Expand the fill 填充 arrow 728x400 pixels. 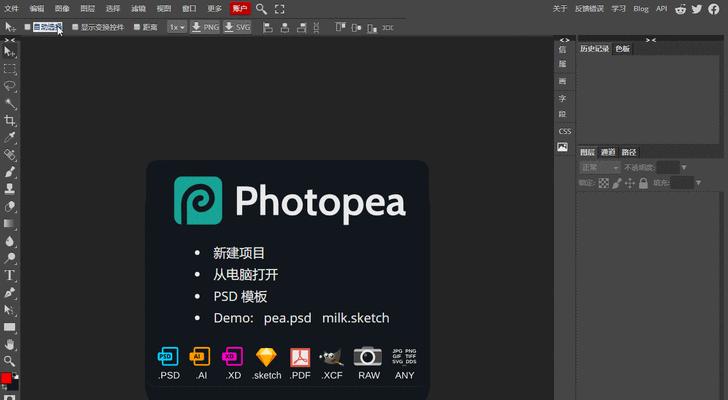coord(698,183)
